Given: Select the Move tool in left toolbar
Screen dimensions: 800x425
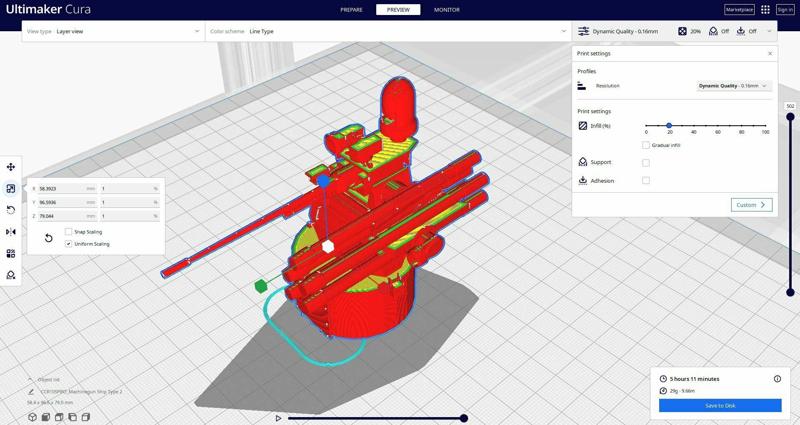Looking at the screenshot, I should point(10,167).
